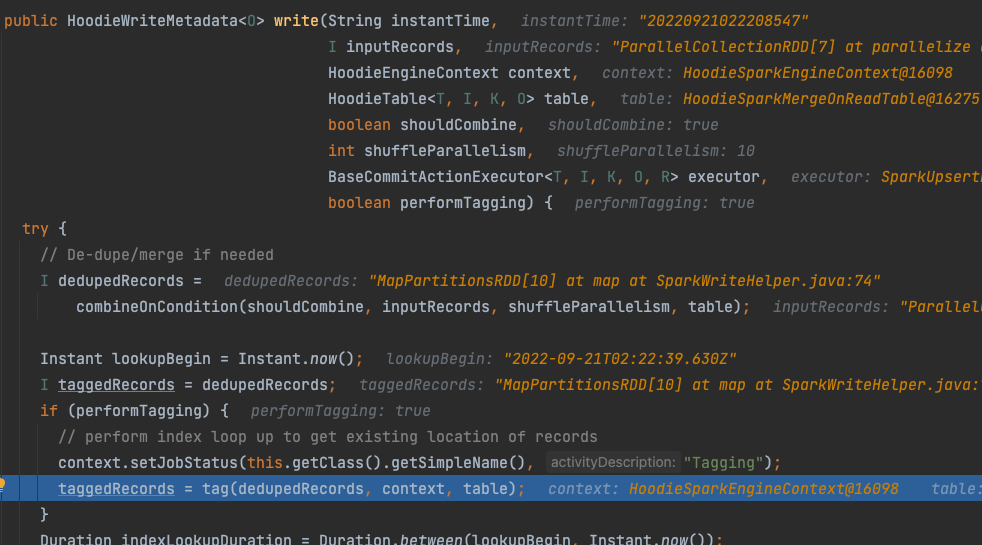Click the public keyword

(x=31, y=21)
